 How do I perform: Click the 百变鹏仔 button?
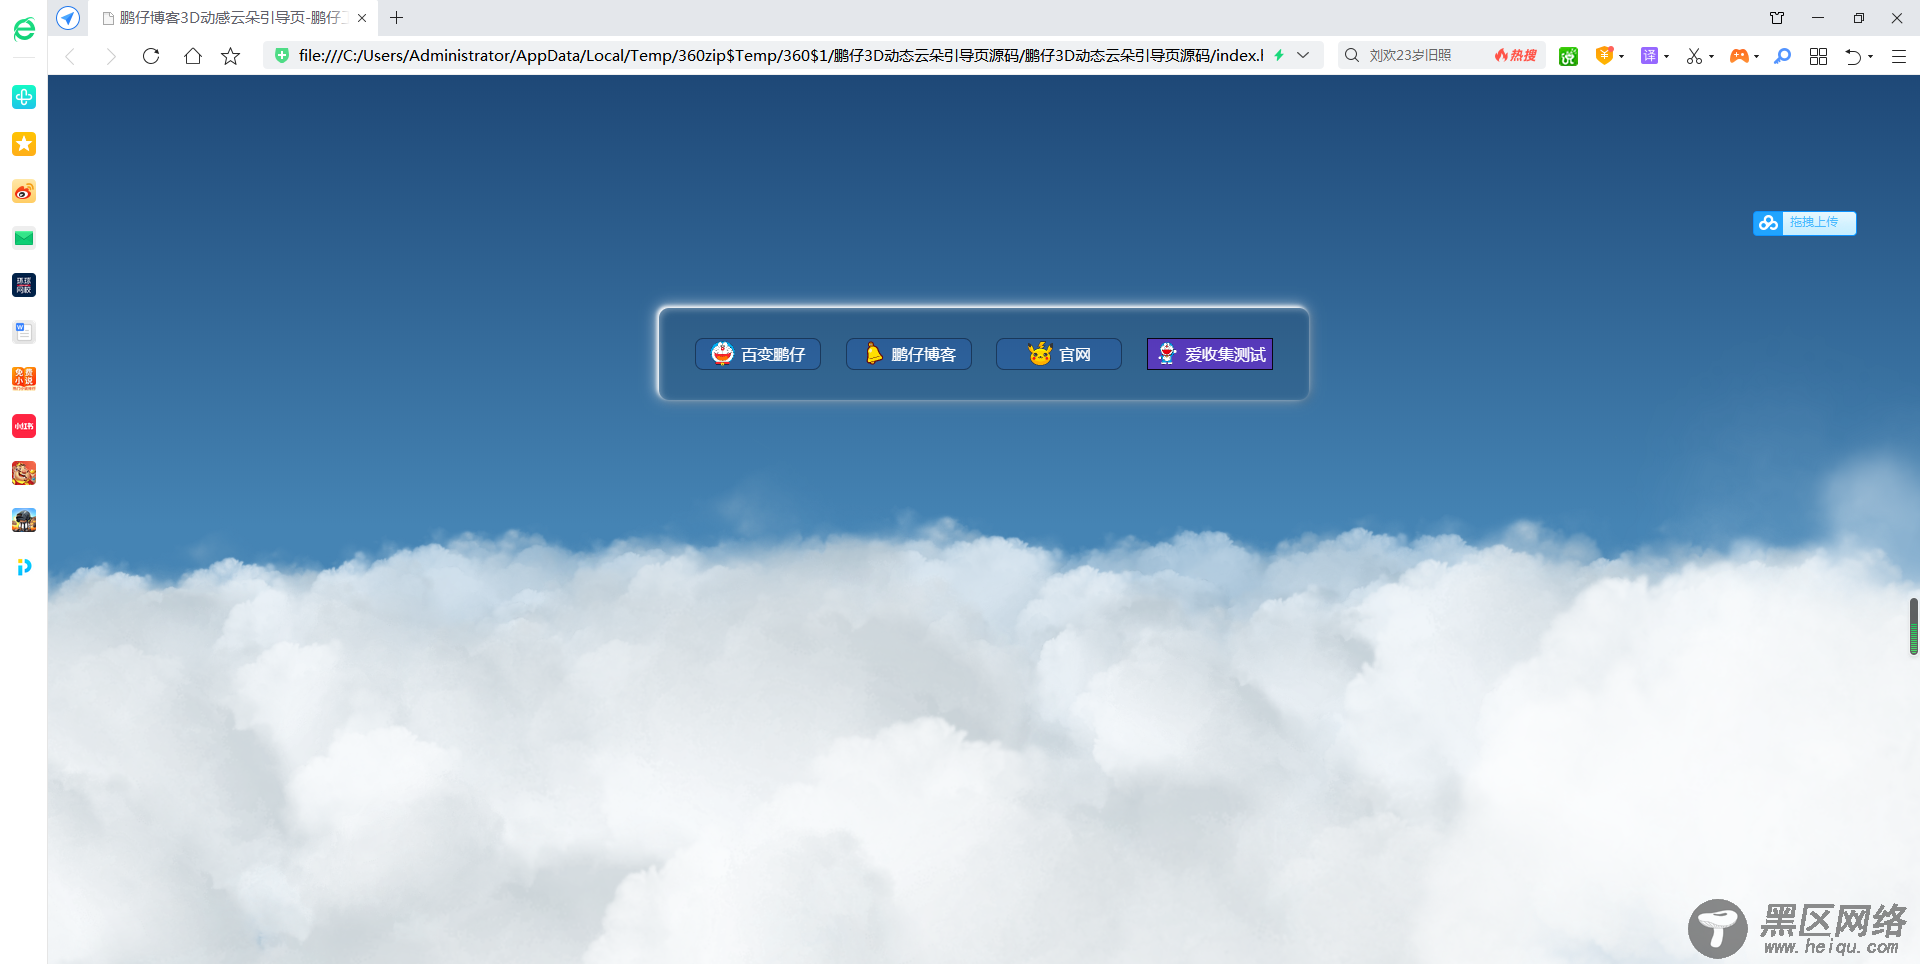coord(758,354)
